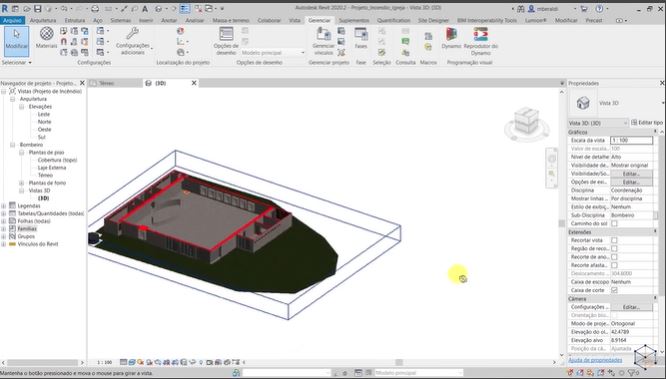The height and width of the screenshot is (379, 666).
Task: Click the Escala da vista 1:100 field
Action: pos(631,140)
